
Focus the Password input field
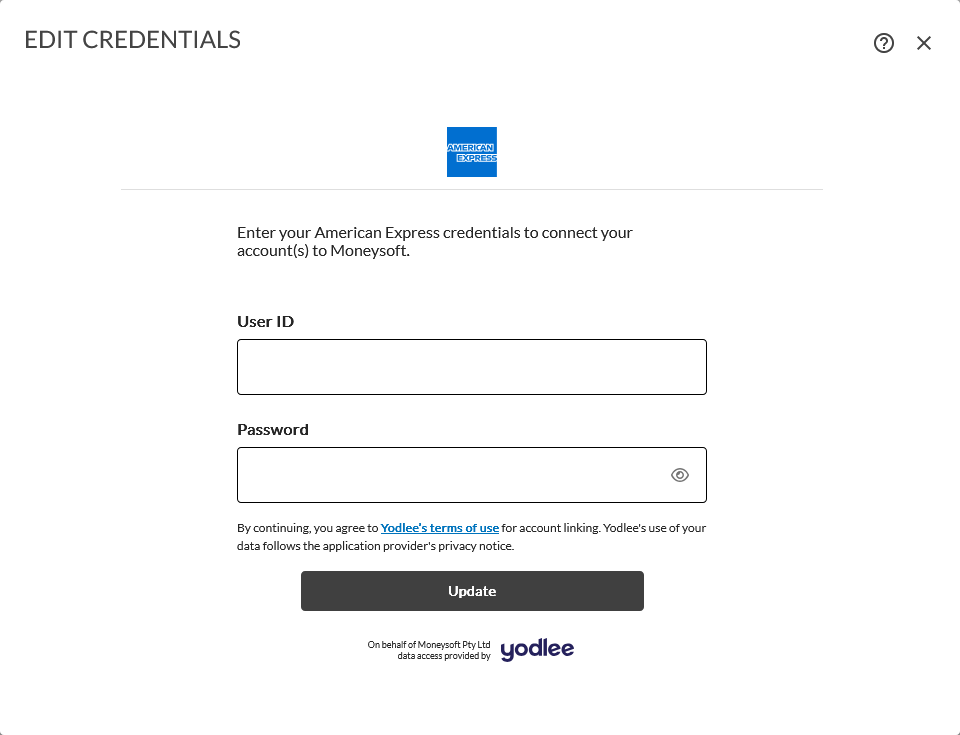[x=452, y=475]
